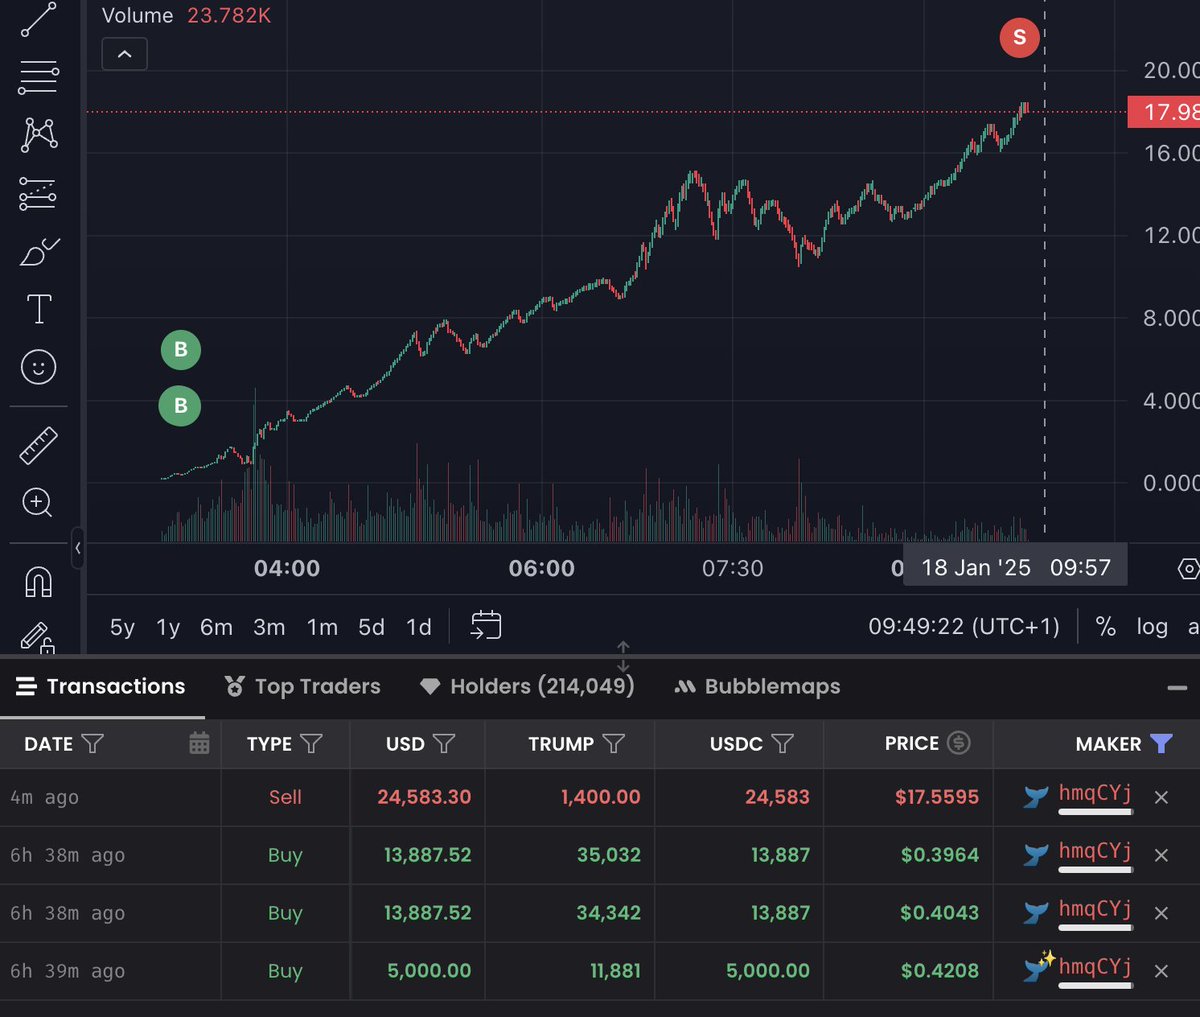Switch to the Bubblemaps tab
This screenshot has height=1017, width=1200.
click(x=757, y=686)
